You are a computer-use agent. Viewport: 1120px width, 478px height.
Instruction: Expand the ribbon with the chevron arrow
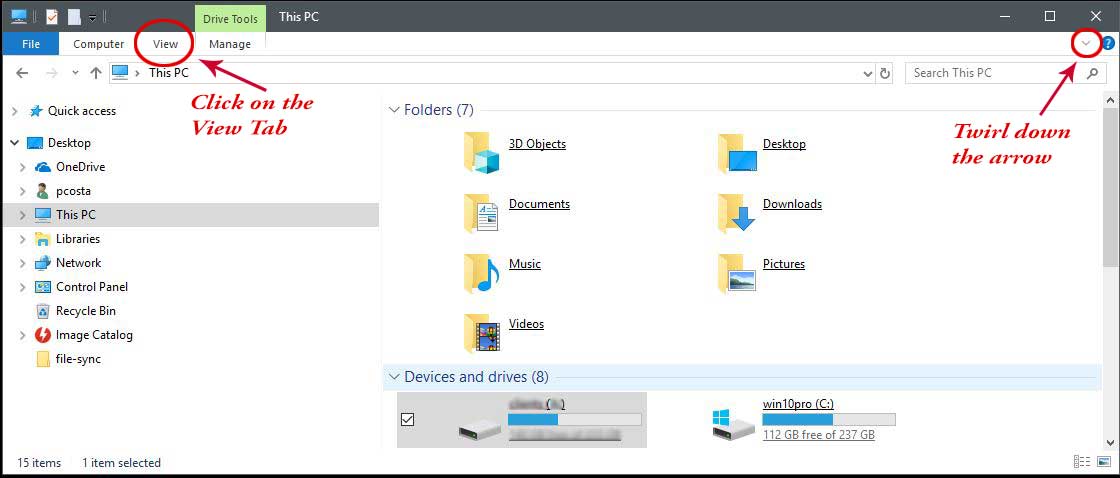tap(1086, 44)
